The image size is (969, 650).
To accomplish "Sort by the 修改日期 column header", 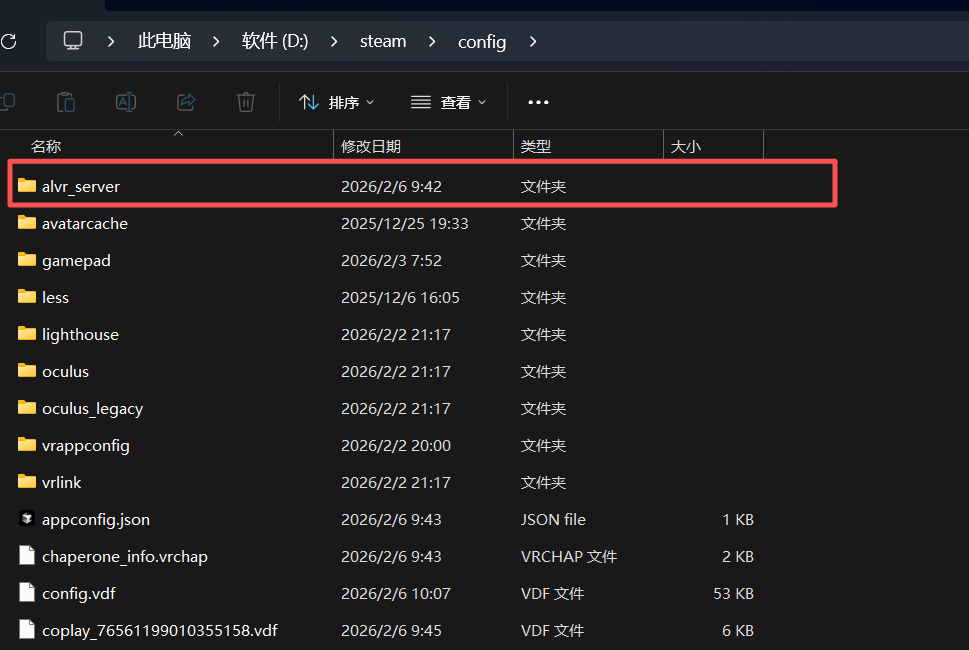I will point(371,146).
